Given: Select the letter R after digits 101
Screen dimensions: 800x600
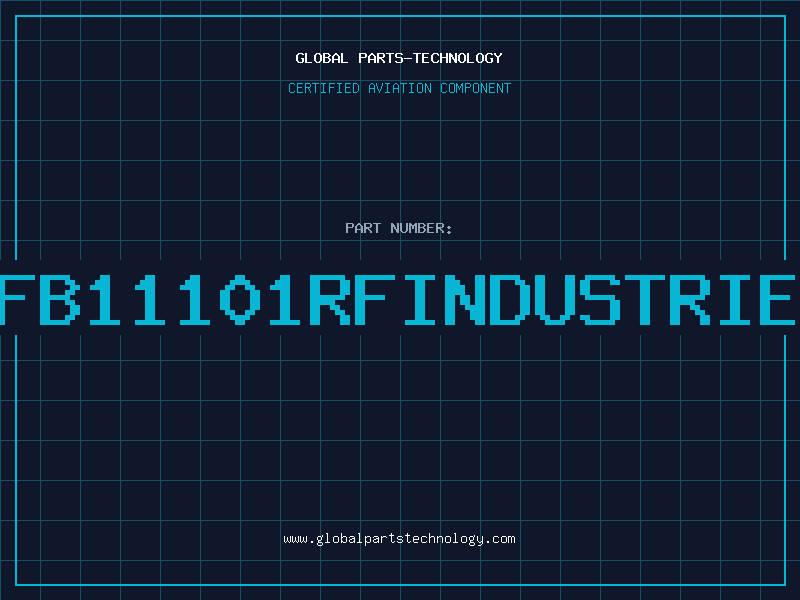Looking at the screenshot, I should point(332,300).
